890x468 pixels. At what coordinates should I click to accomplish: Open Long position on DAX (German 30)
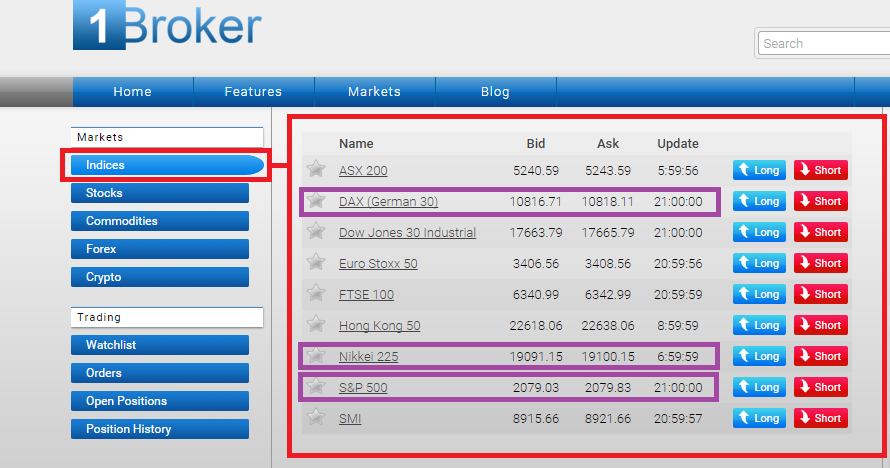coord(759,201)
